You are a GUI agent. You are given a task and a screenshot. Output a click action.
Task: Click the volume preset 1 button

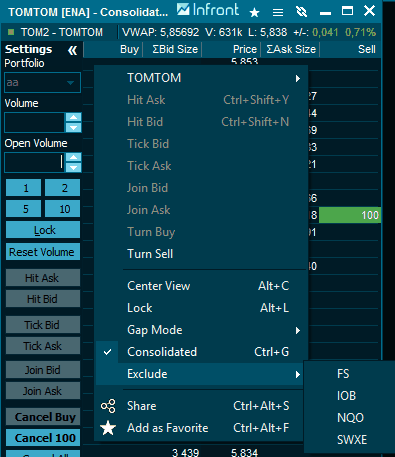(x=24, y=188)
